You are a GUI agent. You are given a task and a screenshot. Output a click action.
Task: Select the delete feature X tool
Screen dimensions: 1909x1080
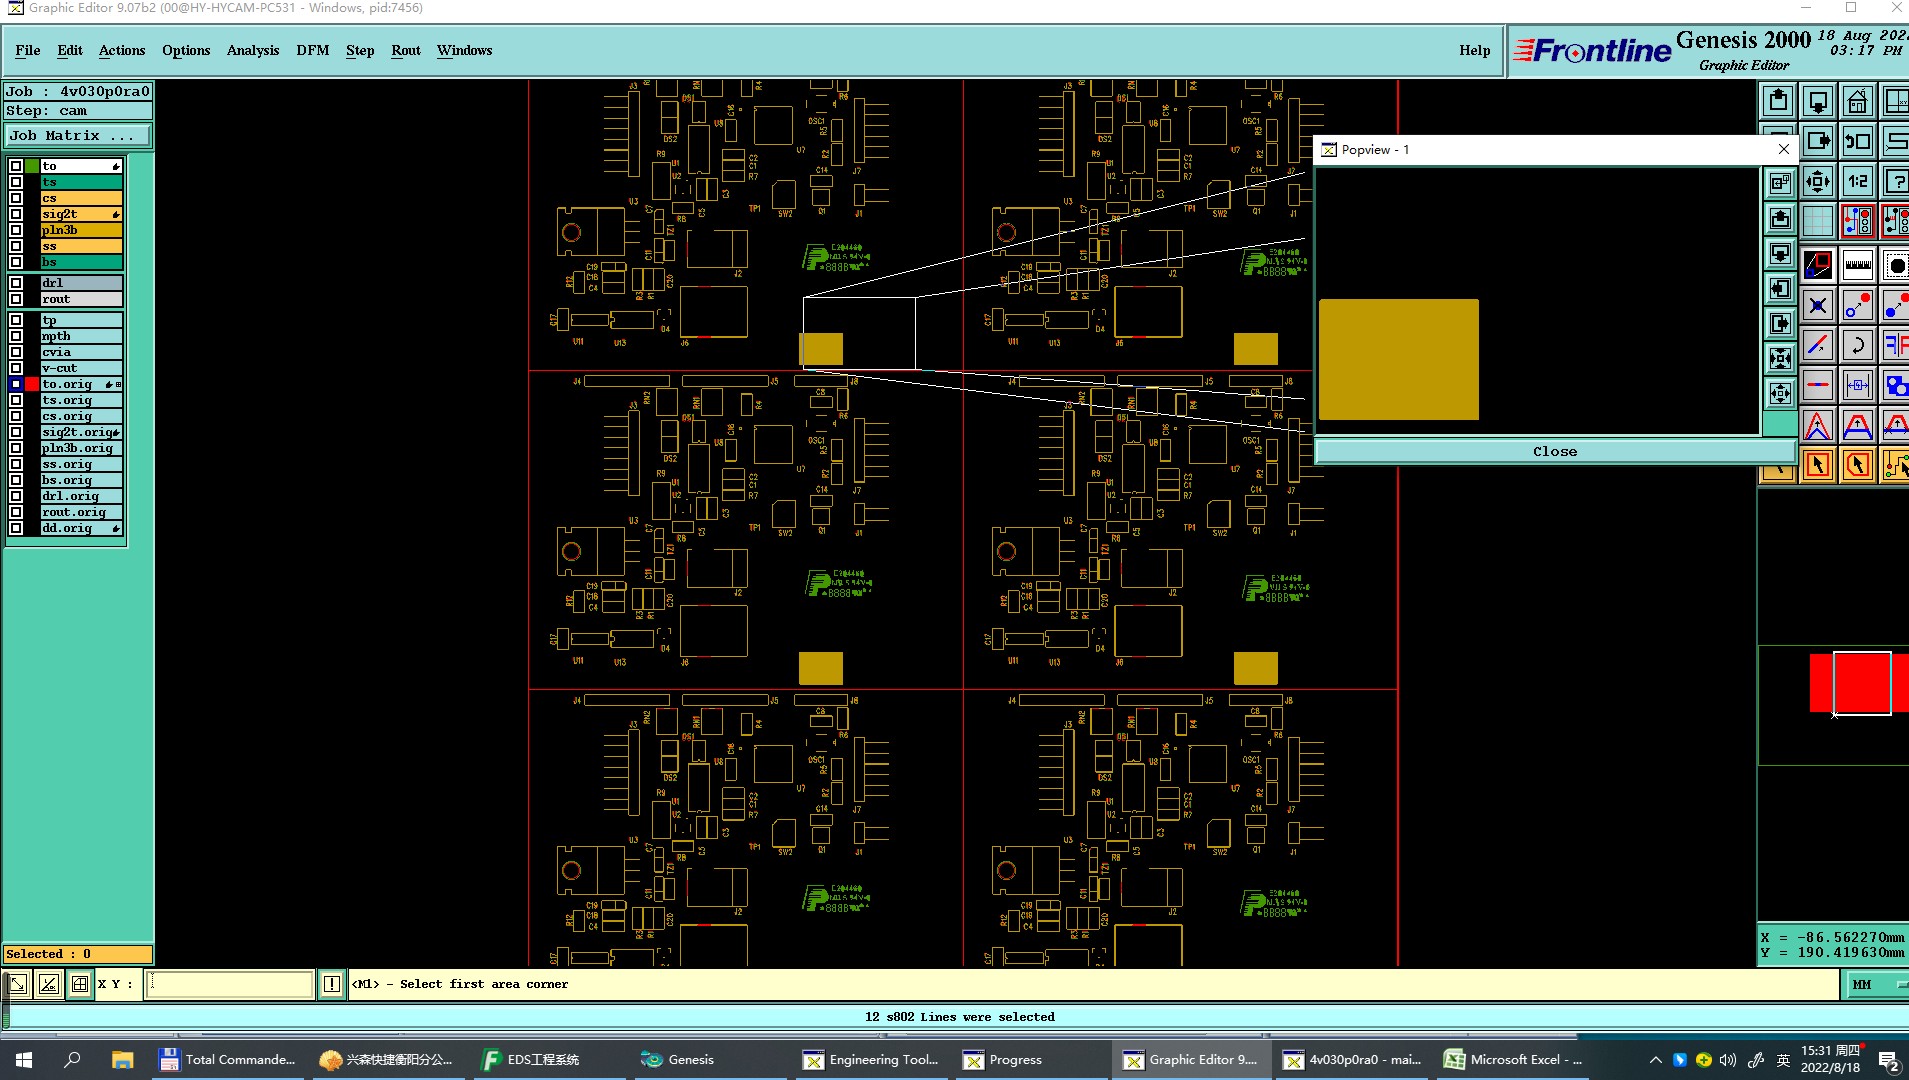1817,306
